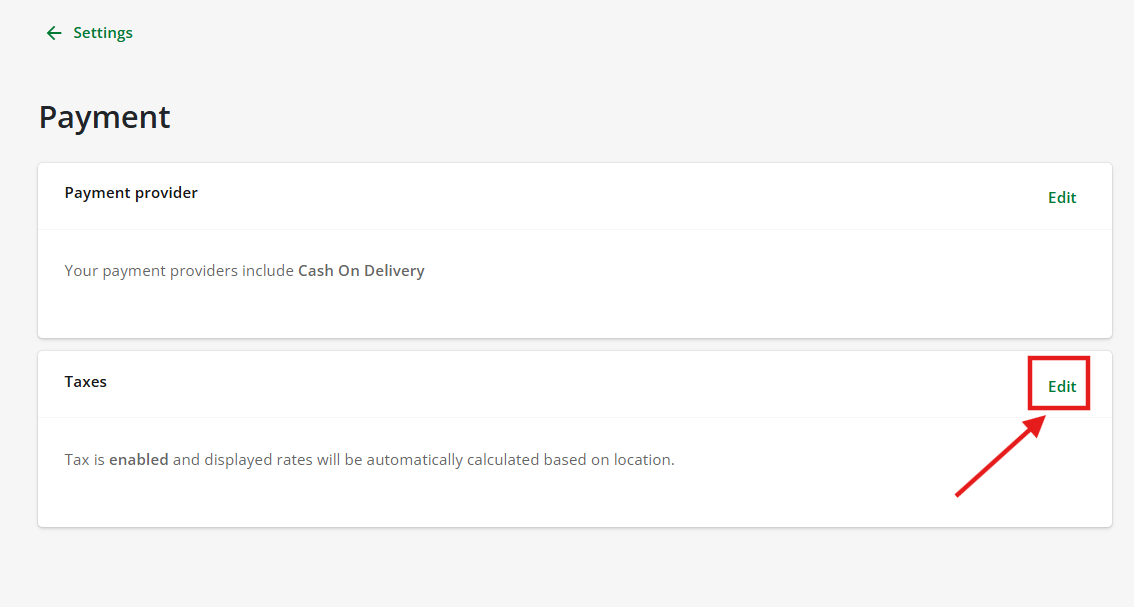Click the text automatically calculated based on location
Image resolution: width=1134 pixels, height=607 pixels.
coord(520,459)
